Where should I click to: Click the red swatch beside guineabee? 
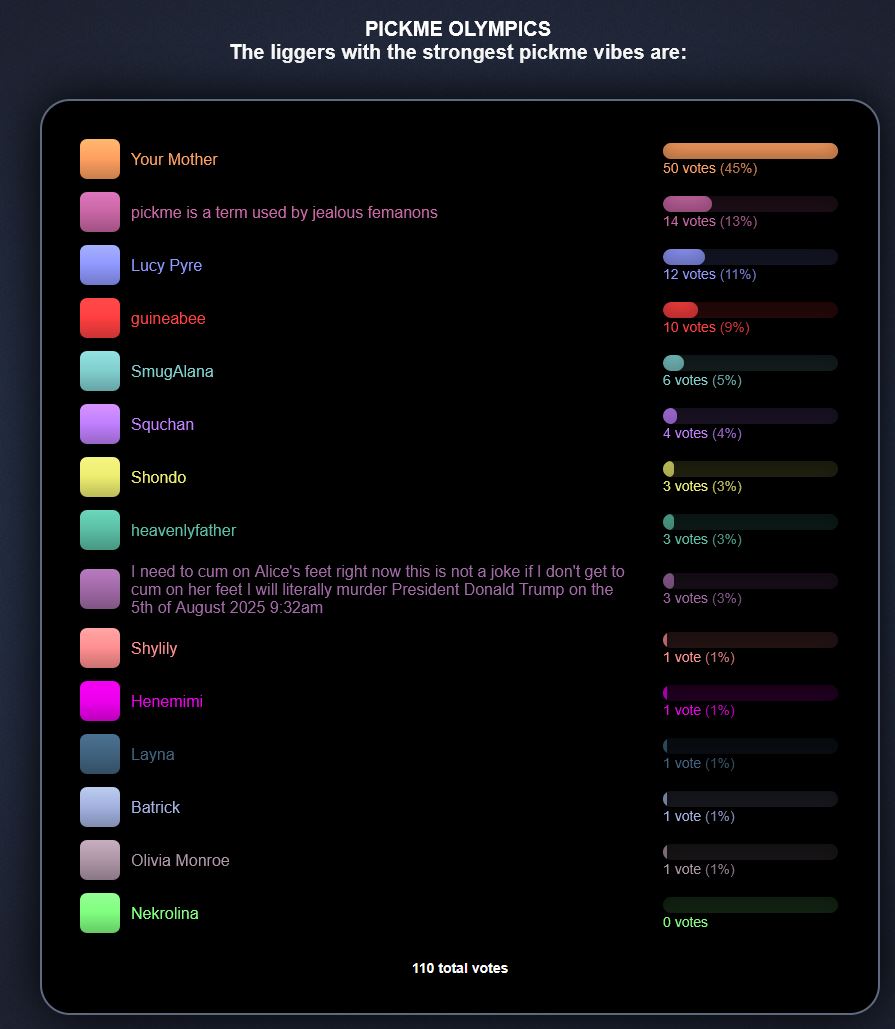(100, 318)
